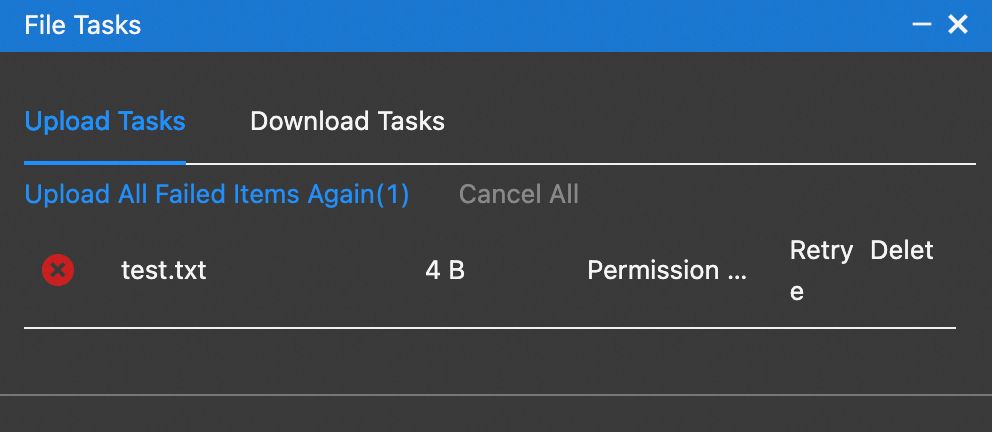
Task: Click the blue underline beneath Upload Tasks
Action: point(105,161)
